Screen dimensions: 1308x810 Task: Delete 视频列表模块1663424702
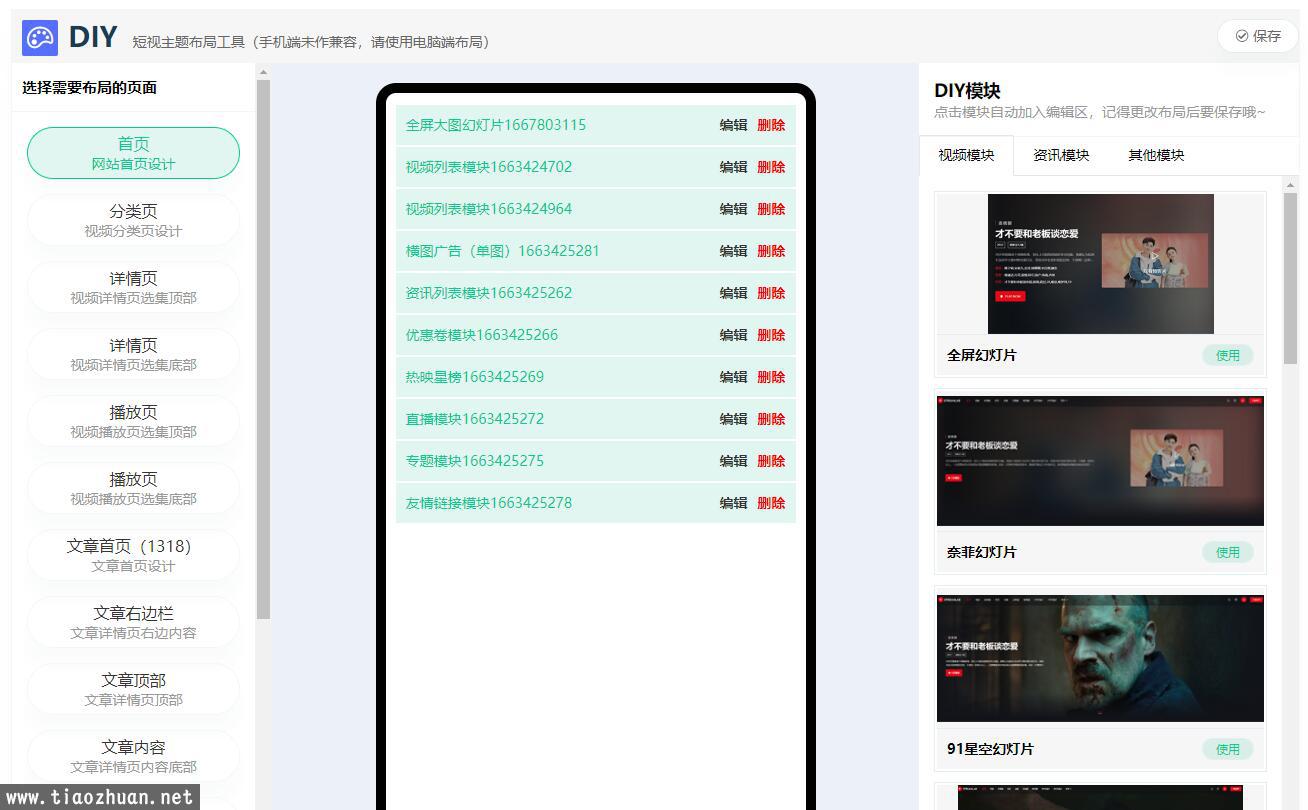[771, 167]
